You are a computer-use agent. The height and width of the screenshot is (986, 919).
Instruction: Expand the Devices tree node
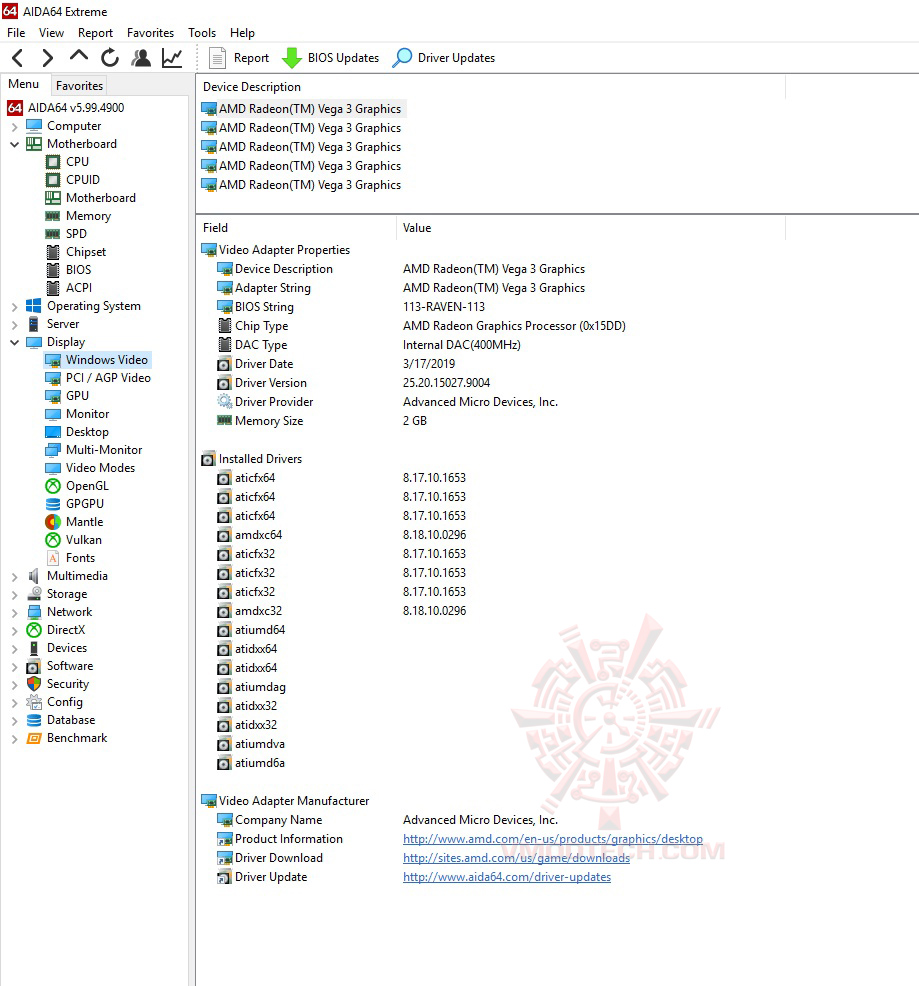point(14,648)
